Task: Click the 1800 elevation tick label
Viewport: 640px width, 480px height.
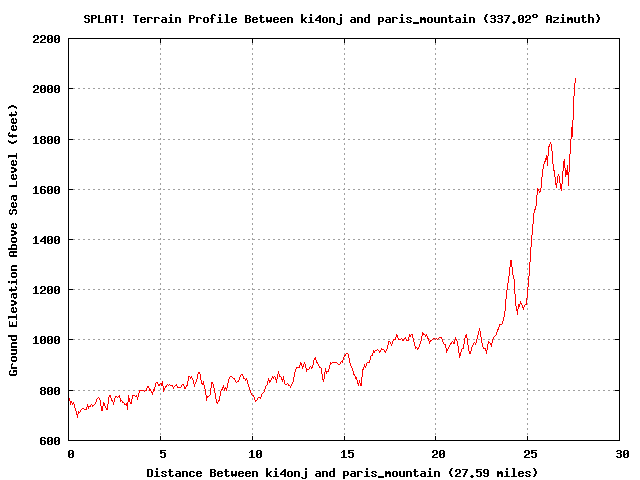Action: (x=46, y=139)
